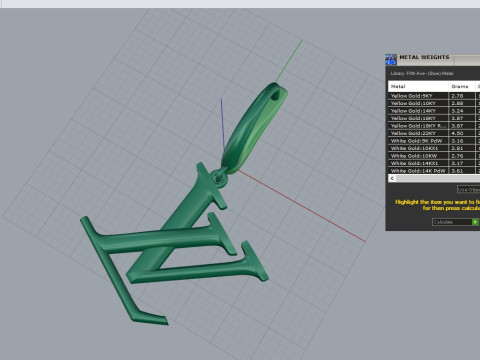The image size is (480, 360).
Task: Select the Yellow Gold:10KY row
Action: pos(434,103)
